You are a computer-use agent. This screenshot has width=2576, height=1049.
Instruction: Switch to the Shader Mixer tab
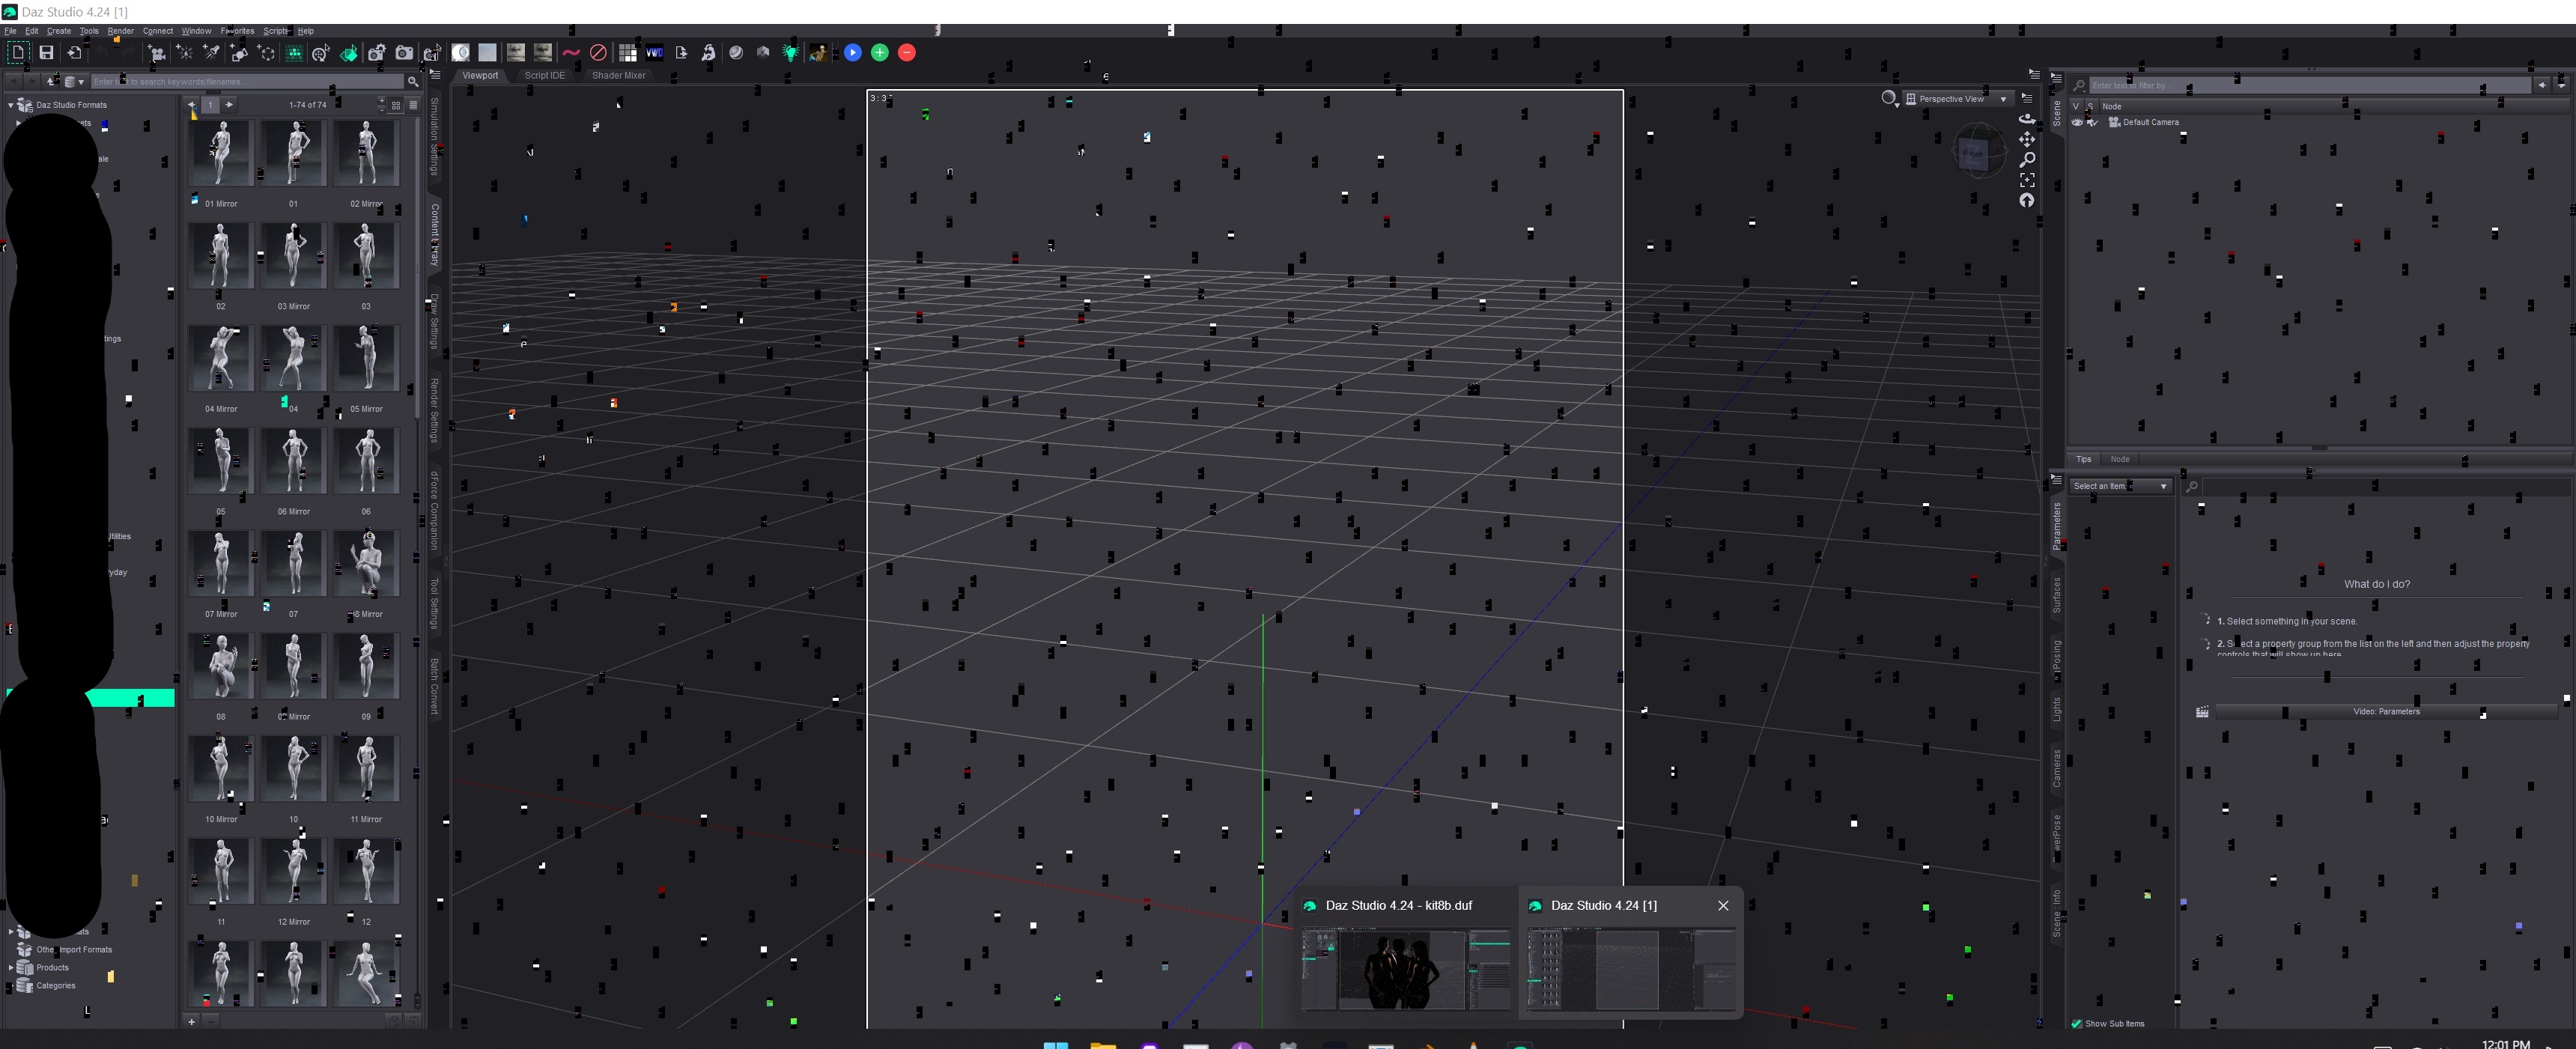point(619,76)
